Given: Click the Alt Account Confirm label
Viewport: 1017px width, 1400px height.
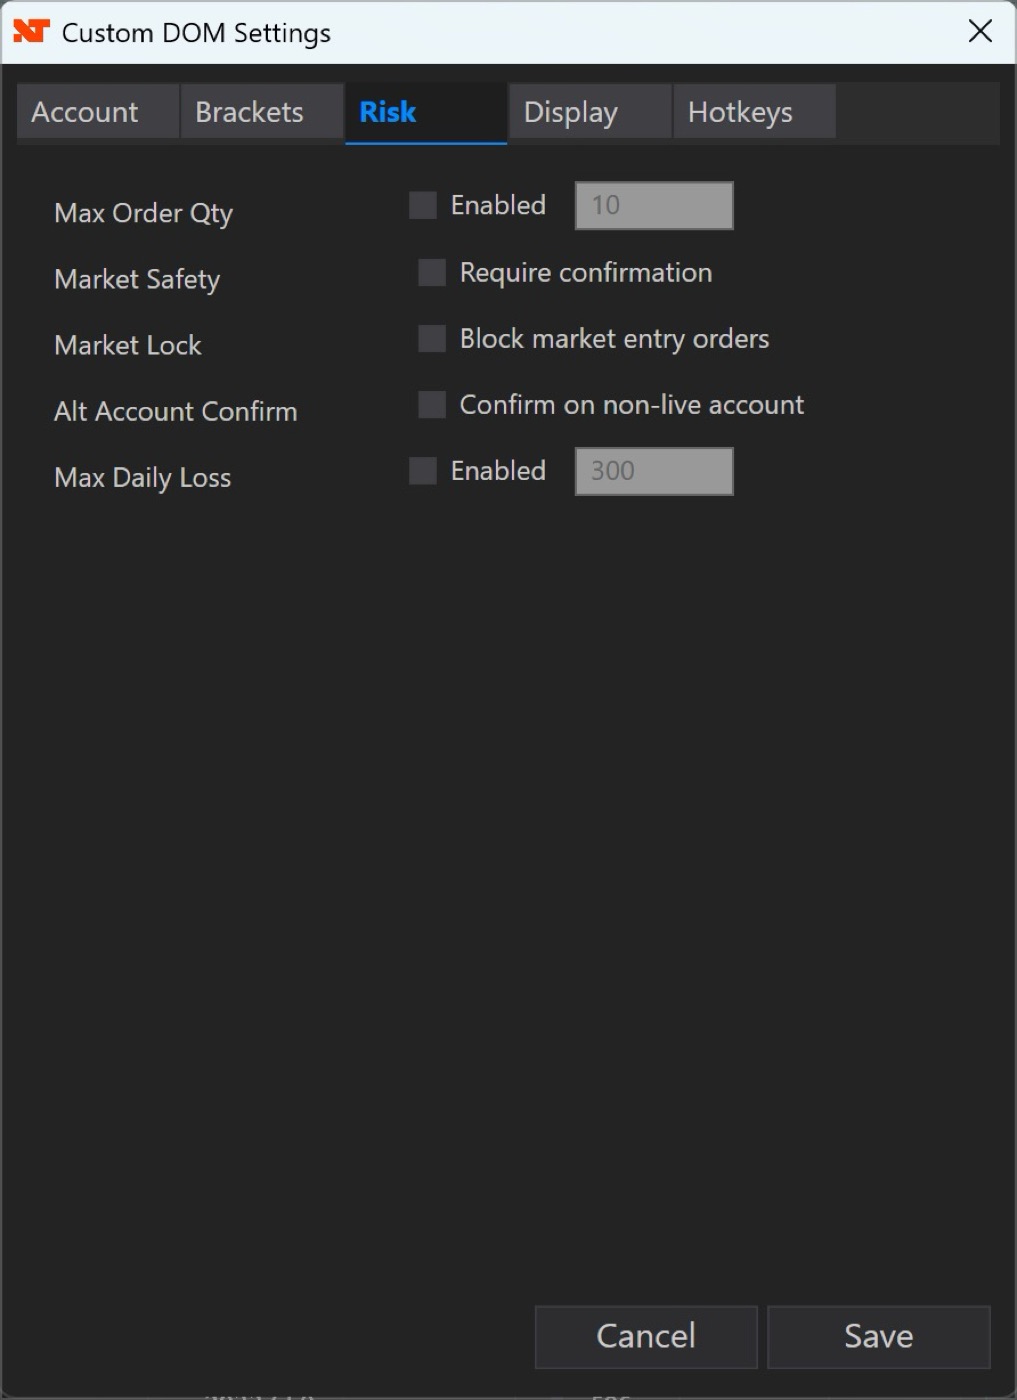Looking at the screenshot, I should pyautogui.click(x=176, y=411).
